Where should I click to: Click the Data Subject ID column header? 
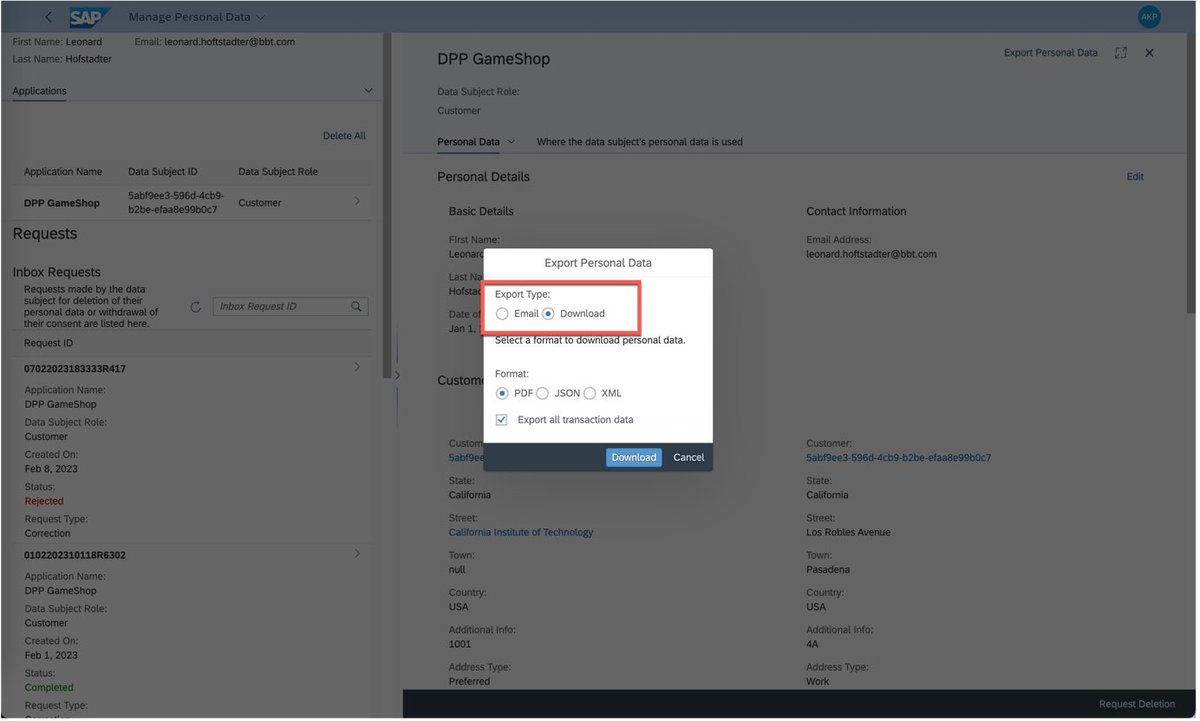[x=163, y=172]
